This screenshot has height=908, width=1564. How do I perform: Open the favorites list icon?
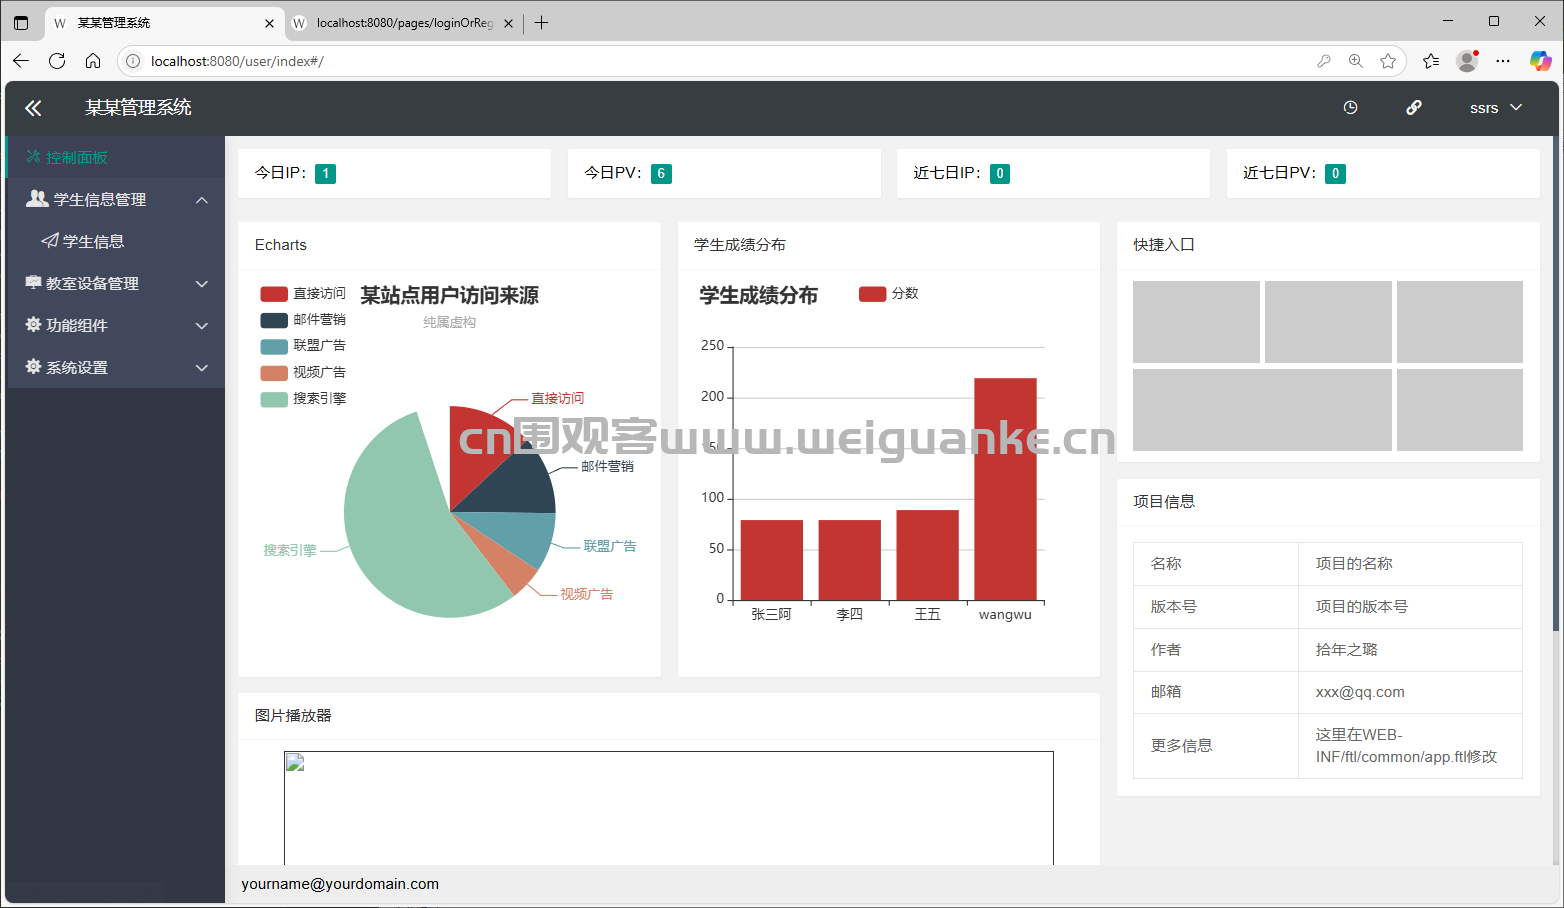(x=1431, y=61)
